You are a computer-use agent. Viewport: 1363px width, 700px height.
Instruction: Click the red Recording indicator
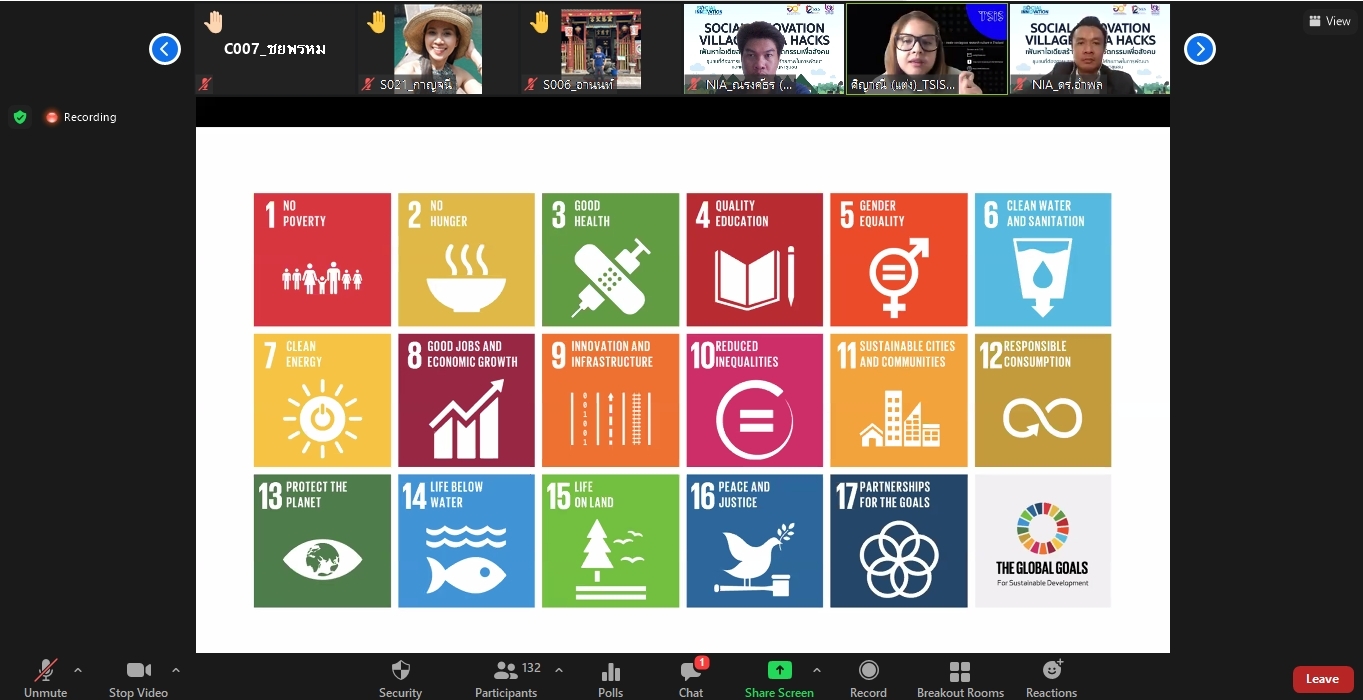(80, 117)
